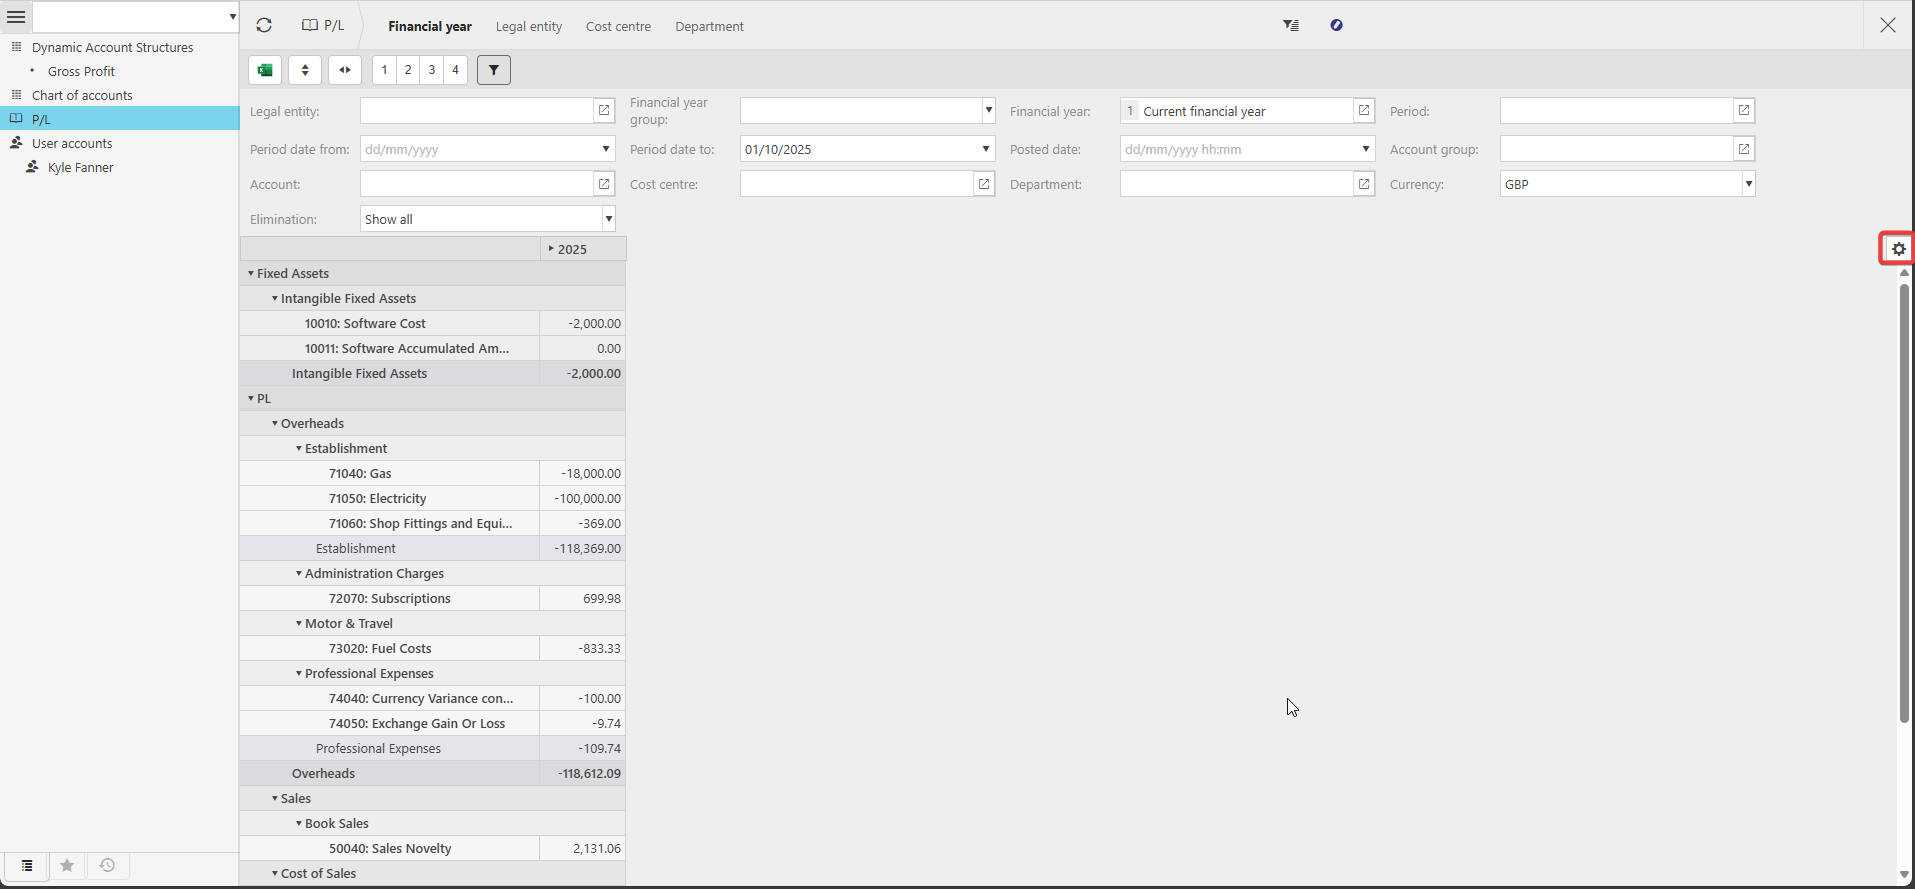
Task: Open Elimination Show all dropdown
Action: pos(608,219)
